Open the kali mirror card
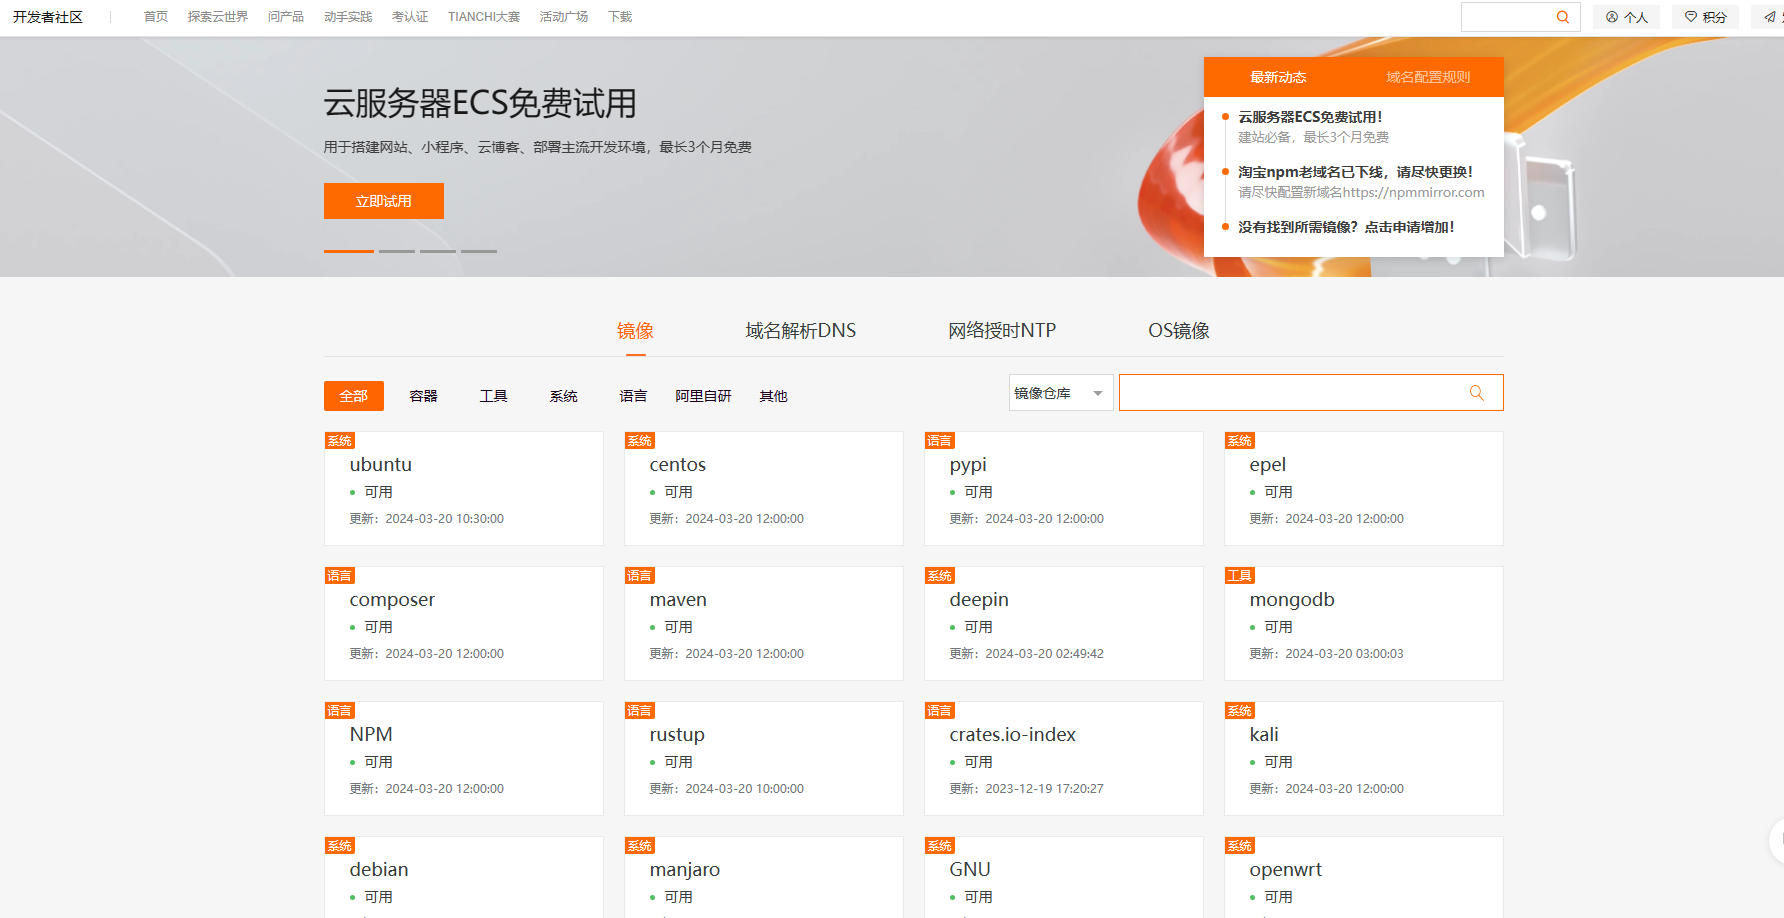The image size is (1784, 918). click(x=1364, y=759)
